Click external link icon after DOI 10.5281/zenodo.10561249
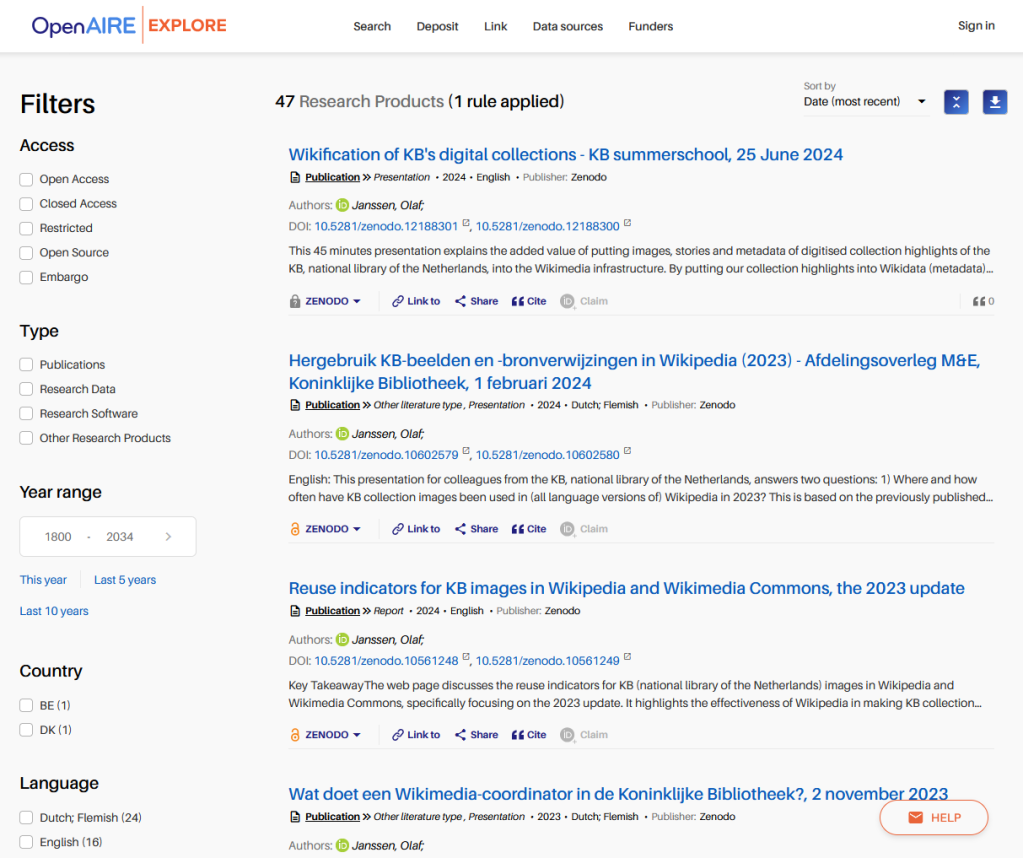The width and height of the screenshot is (1023, 858). [x=627, y=657]
